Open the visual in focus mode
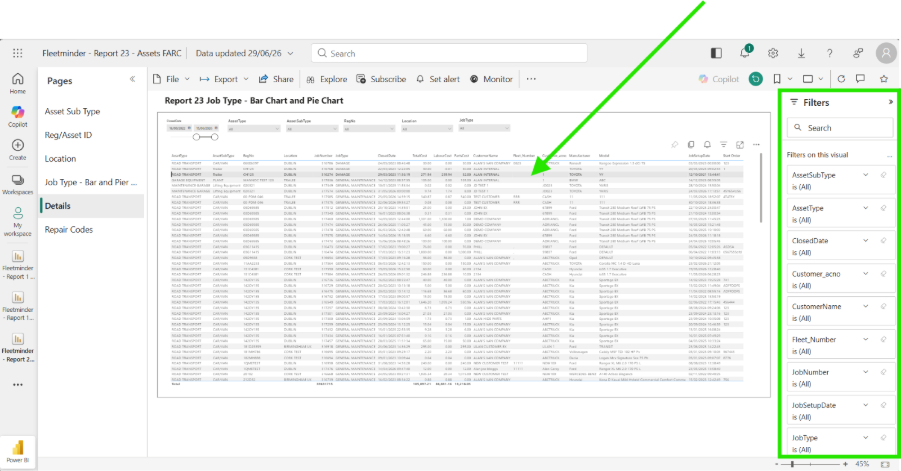This screenshot has height=471, width=901. click(x=740, y=145)
